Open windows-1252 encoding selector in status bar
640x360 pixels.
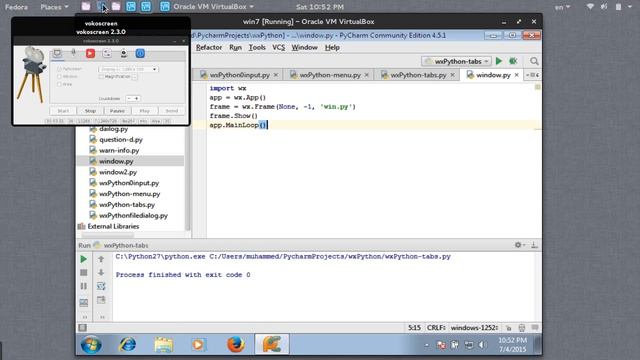[474, 328]
